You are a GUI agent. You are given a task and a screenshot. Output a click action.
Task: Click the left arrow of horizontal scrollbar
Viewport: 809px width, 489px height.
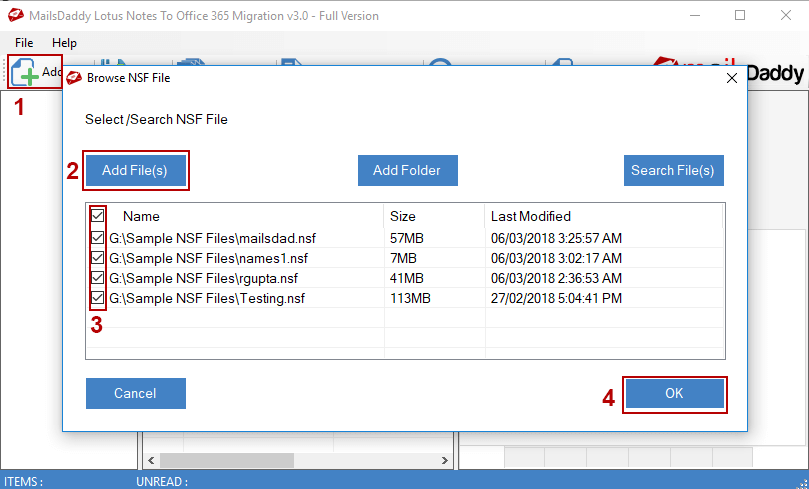[x=151, y=460]
